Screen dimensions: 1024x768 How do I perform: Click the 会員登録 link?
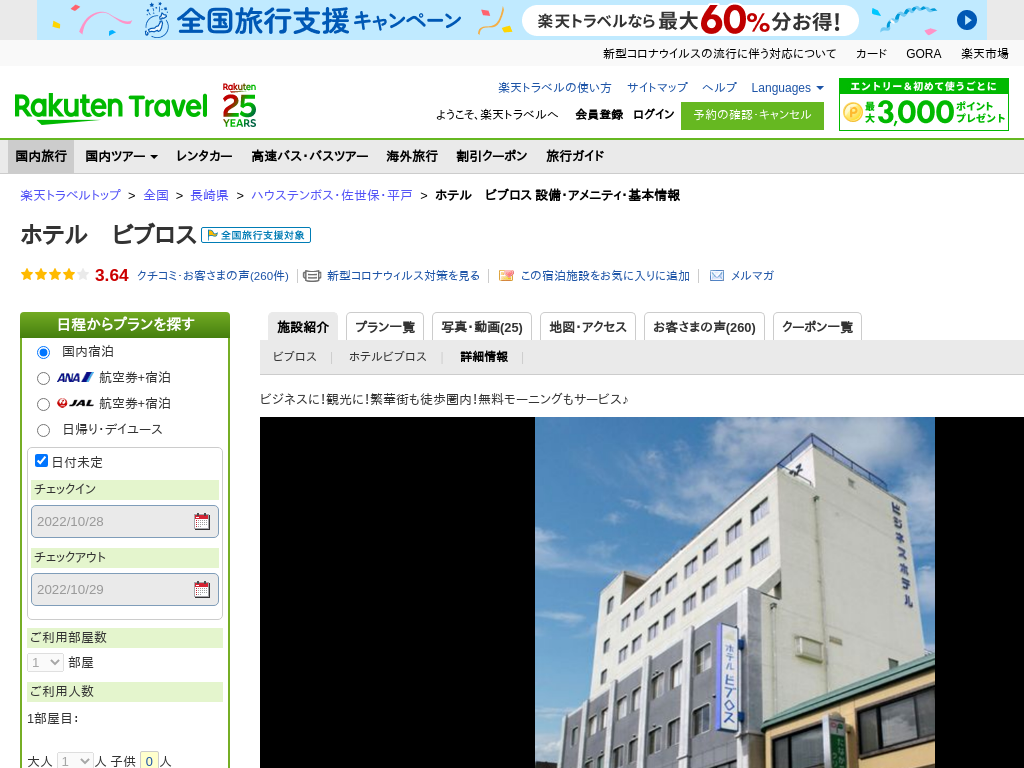point(599,114)
